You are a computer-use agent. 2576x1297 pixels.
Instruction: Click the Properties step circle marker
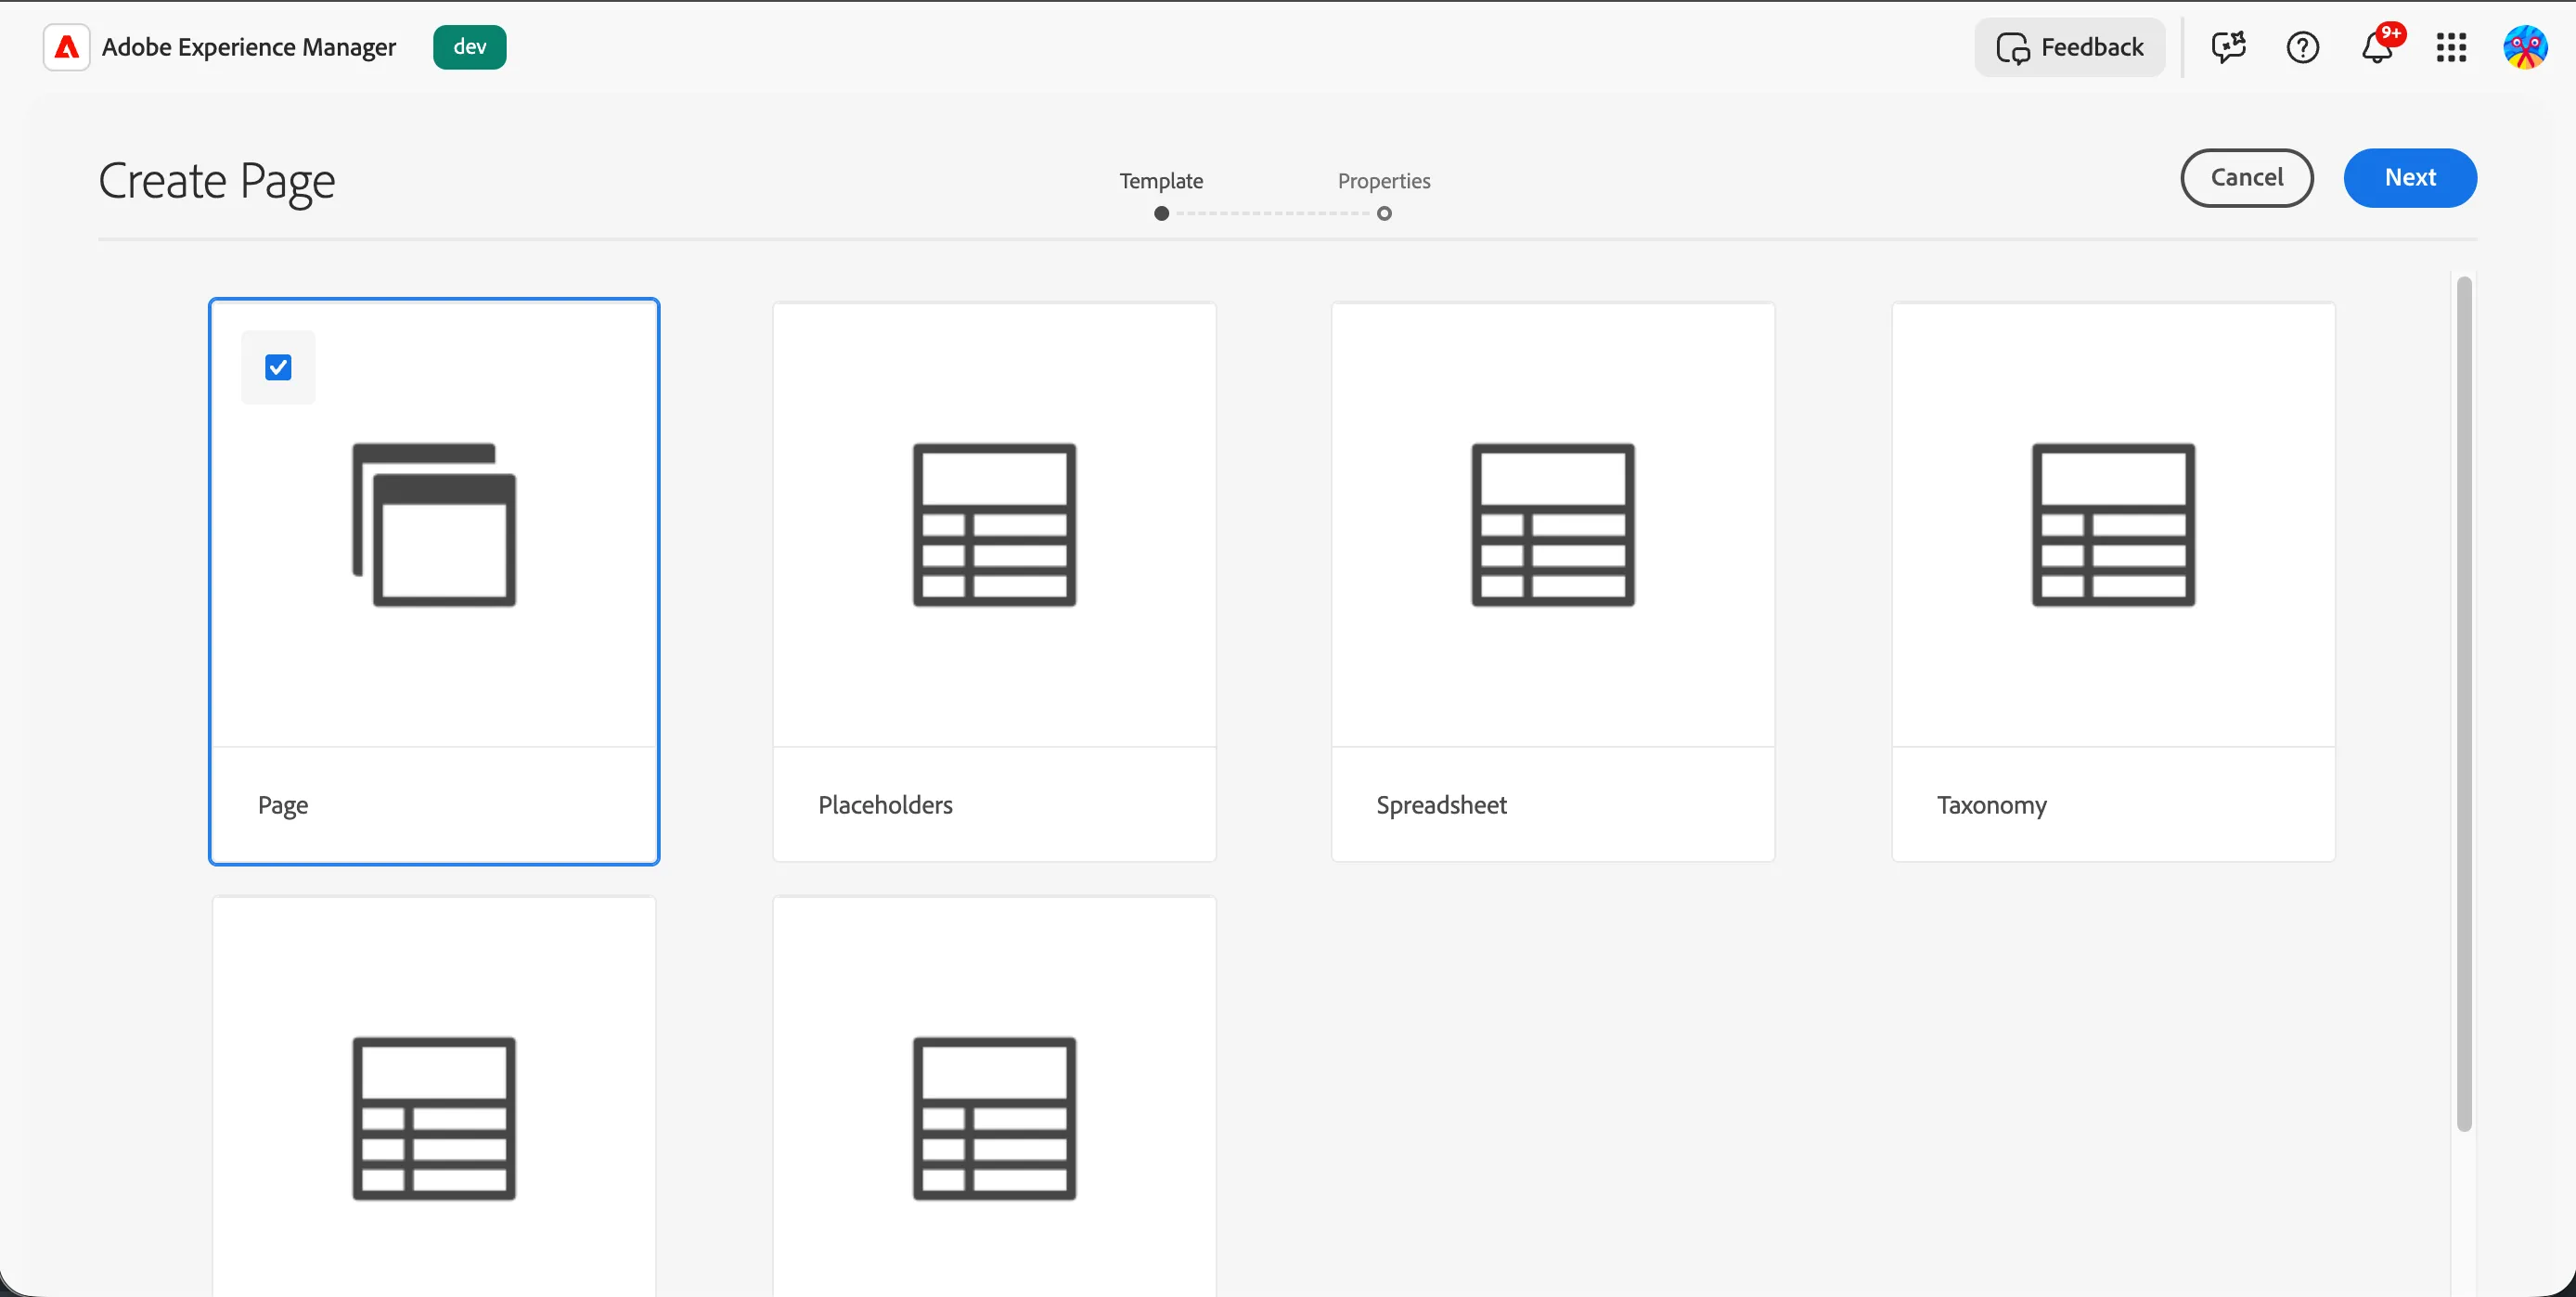[x=1384, y=213]
